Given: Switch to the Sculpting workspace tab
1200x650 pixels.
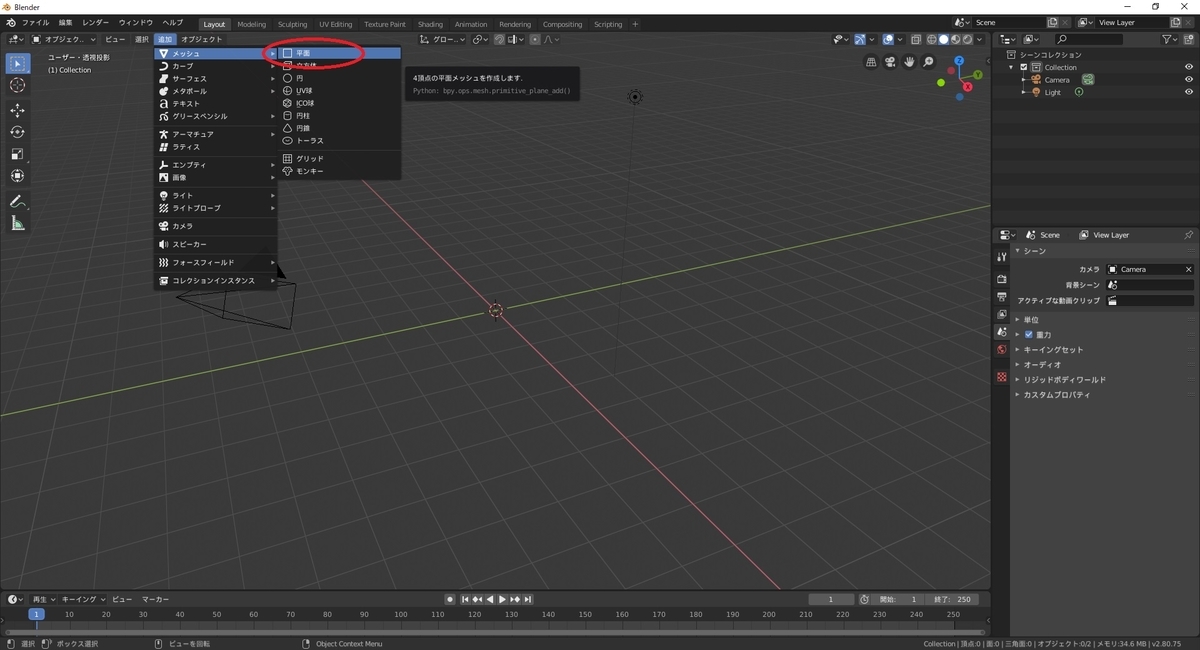Looking at the screenshot, I should (293, 24).
